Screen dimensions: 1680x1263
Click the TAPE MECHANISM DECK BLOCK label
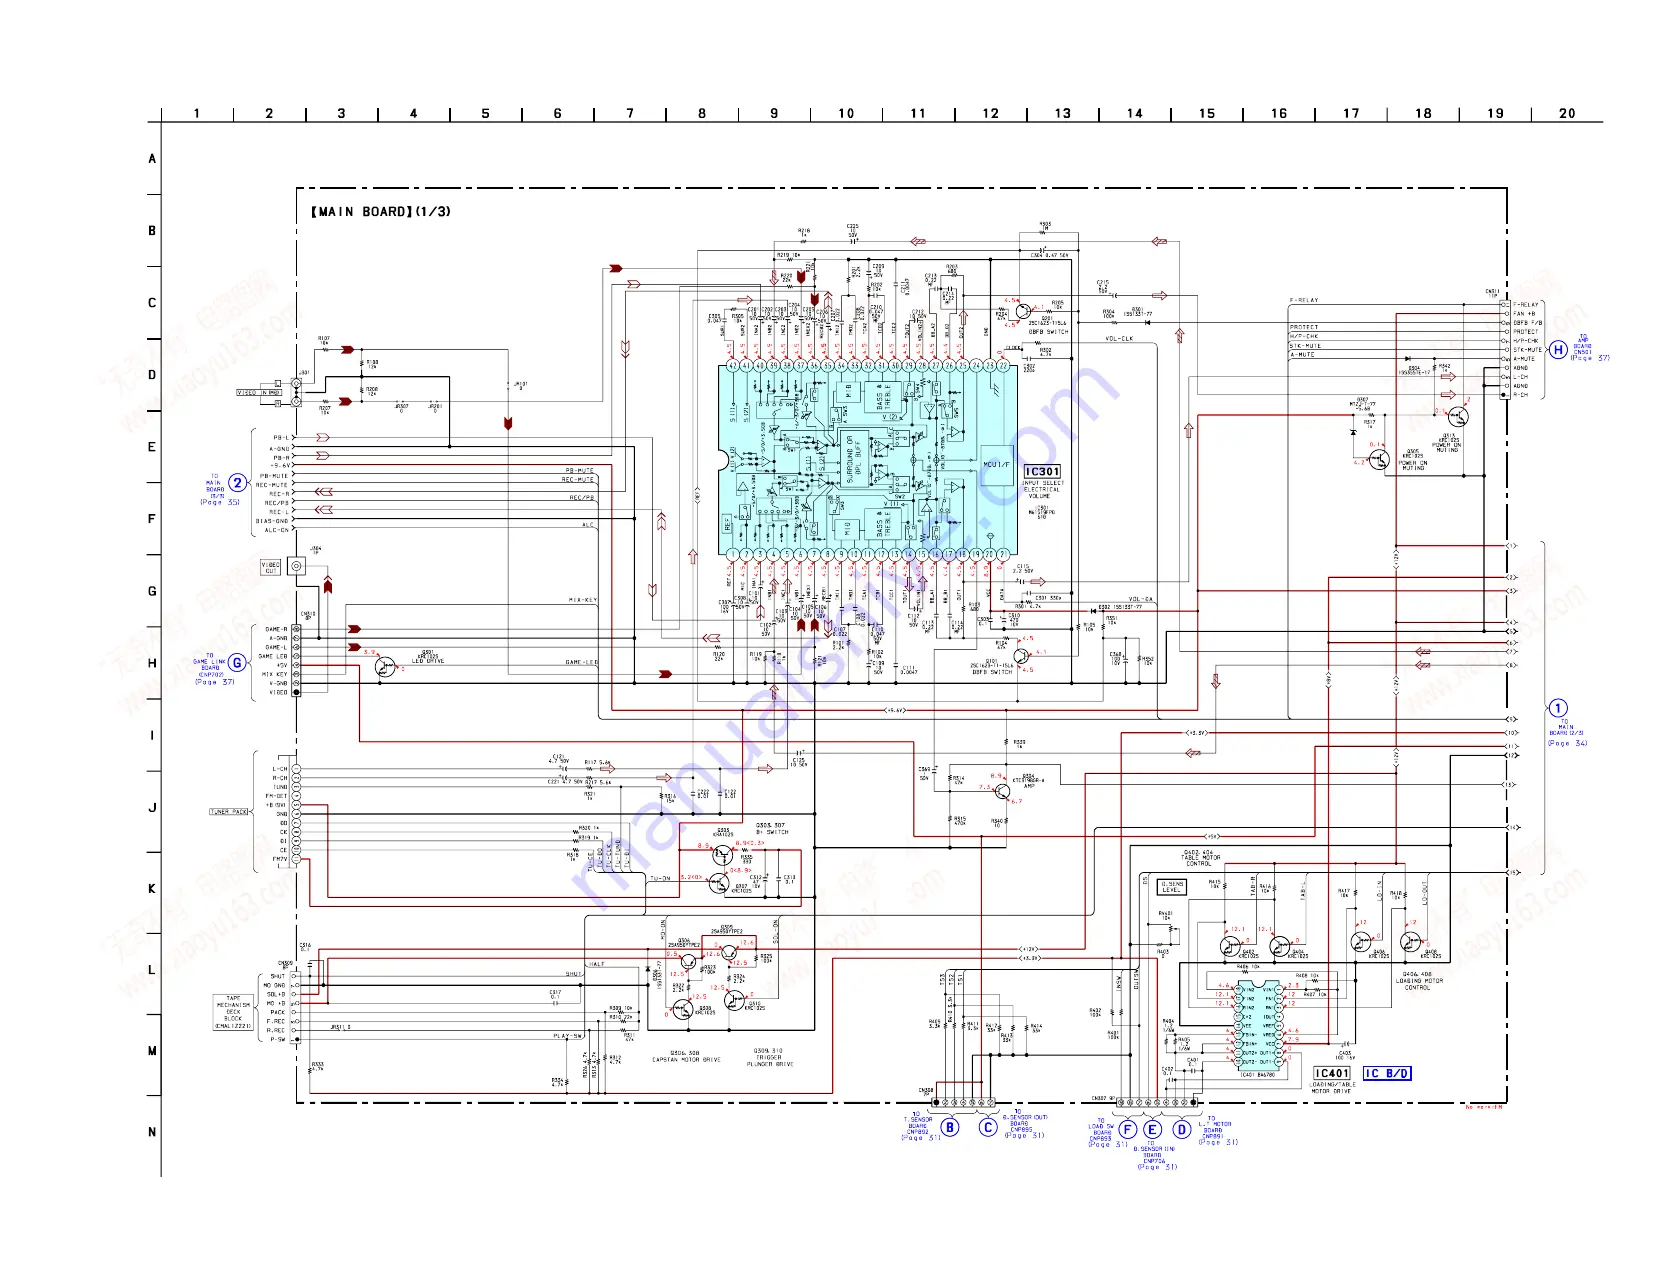pyautogui.click(x=233, y=1012)
